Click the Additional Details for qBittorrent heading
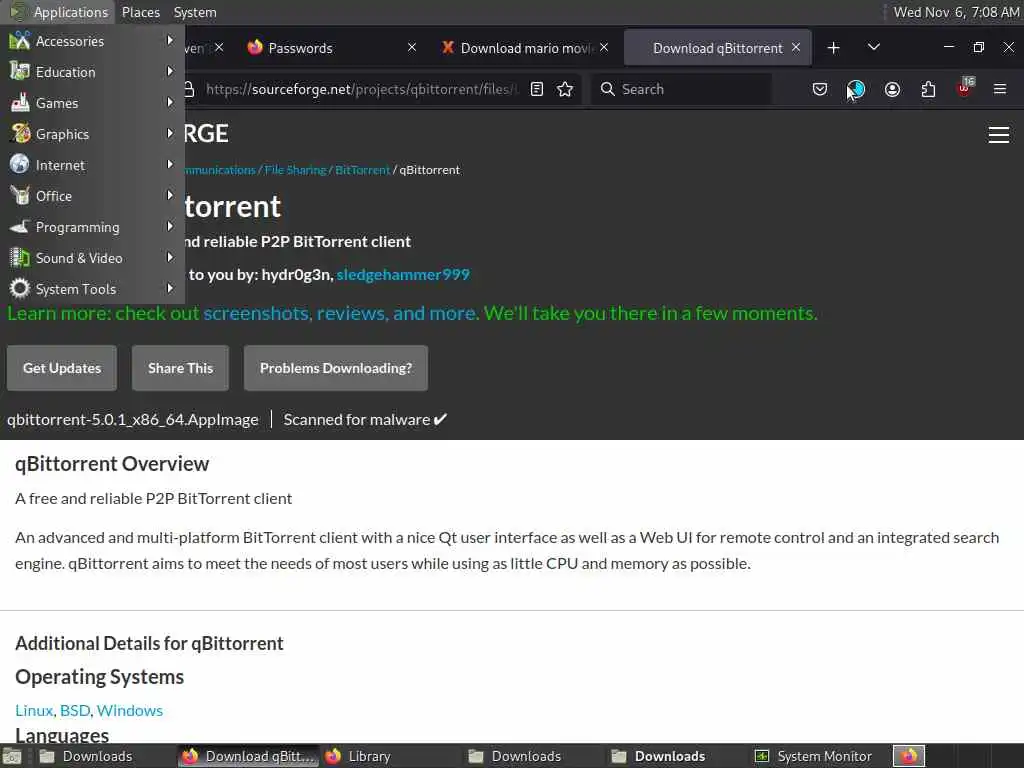1024x768 pixels. 149,643
